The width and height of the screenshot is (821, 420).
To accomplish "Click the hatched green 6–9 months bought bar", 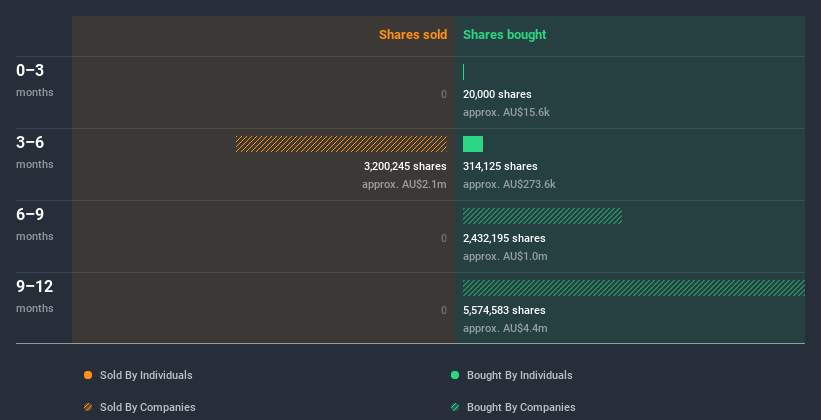I will coord(542,216).
